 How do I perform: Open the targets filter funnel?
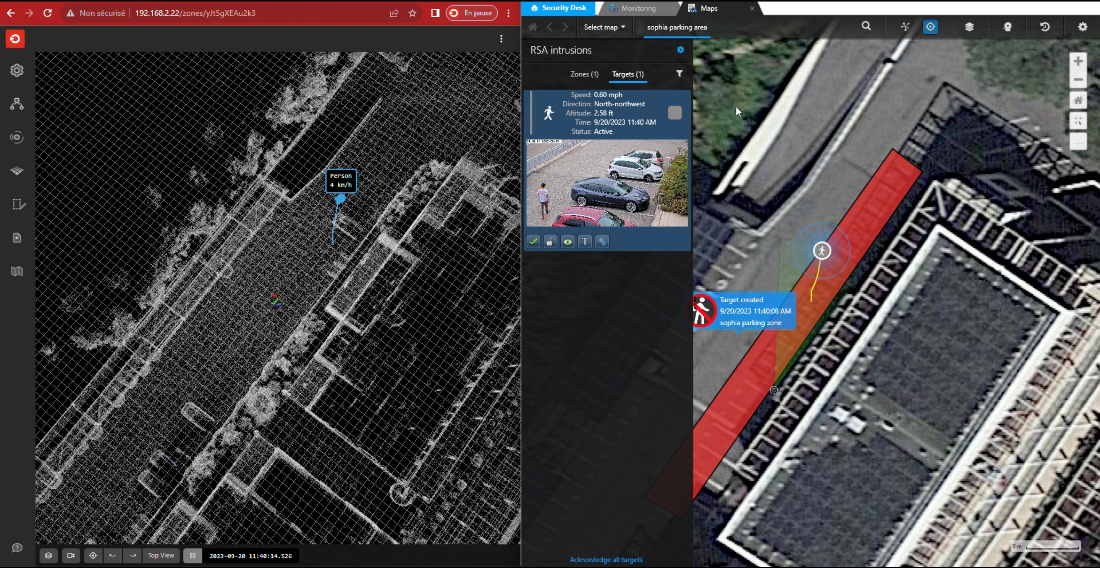click(x=679, y=73)
